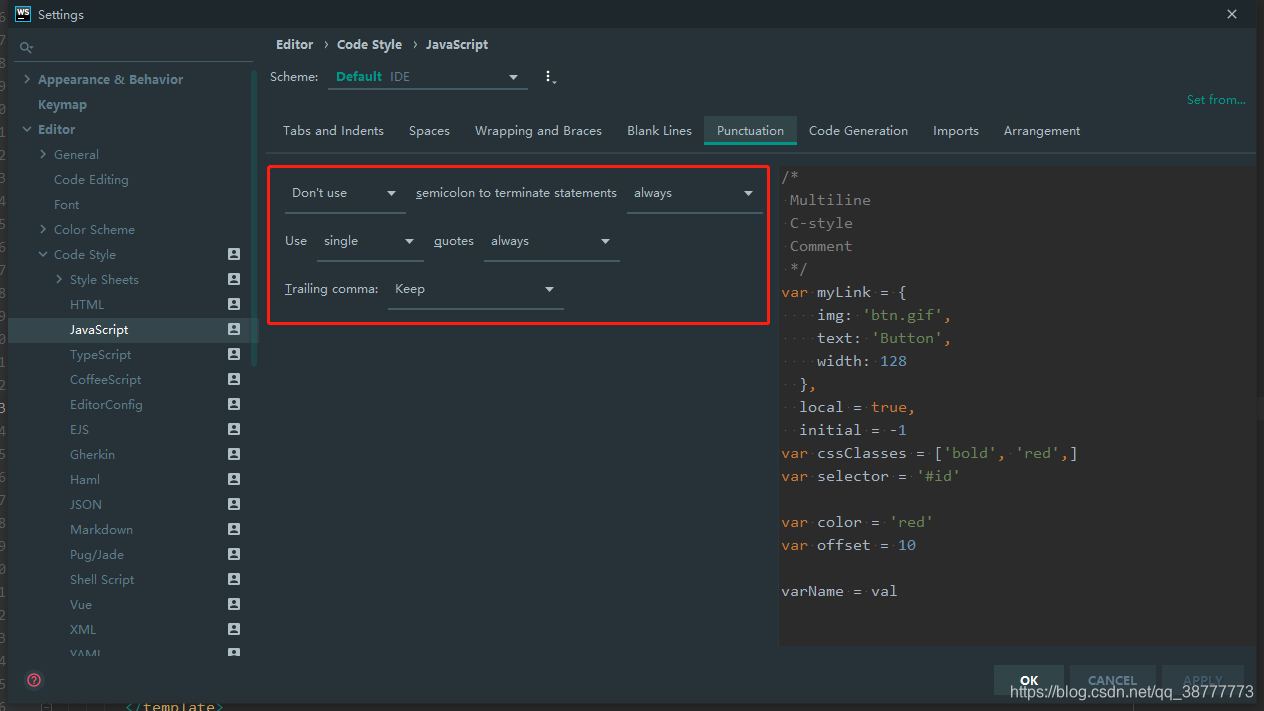The width and height of the screenshot is (1264, 711).
Task: Click Editor in the breadcrumb
Action: point(294,45)
